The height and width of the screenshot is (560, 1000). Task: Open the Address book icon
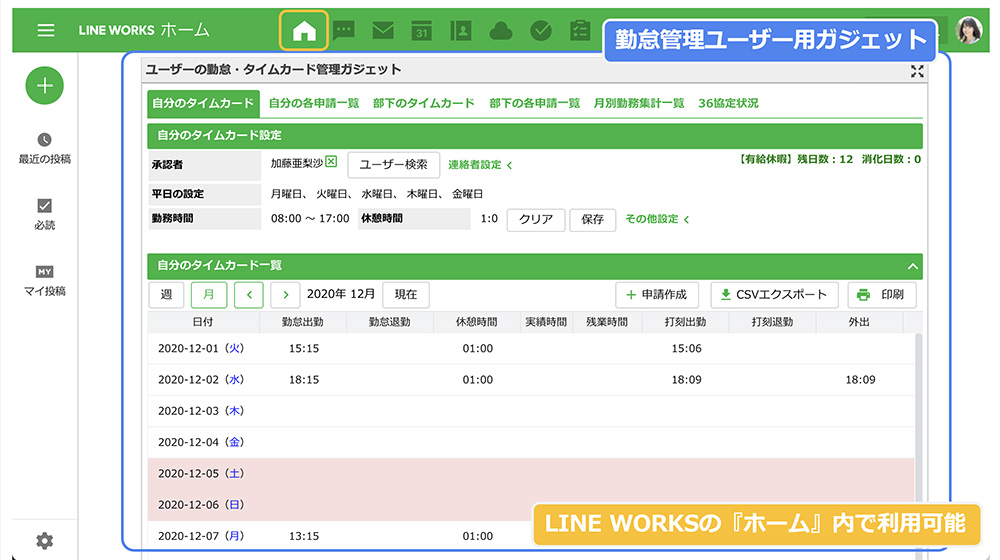460,30
